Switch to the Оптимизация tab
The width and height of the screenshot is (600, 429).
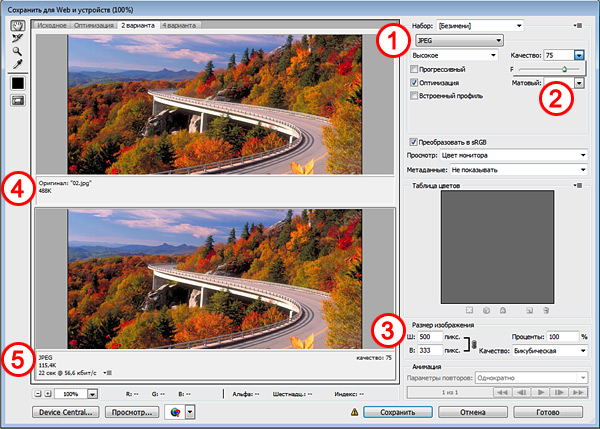click(x=94, y=25)
